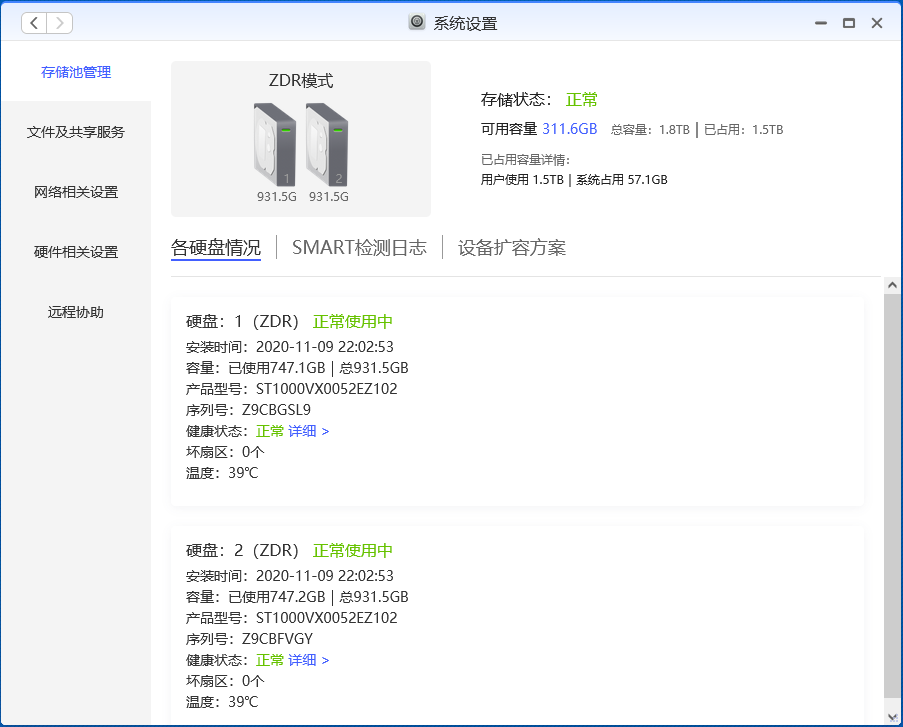The width and height of the screenshot is (903, 727).
Task: Click the system settings gear icon in title
Action: coord(417,22)
